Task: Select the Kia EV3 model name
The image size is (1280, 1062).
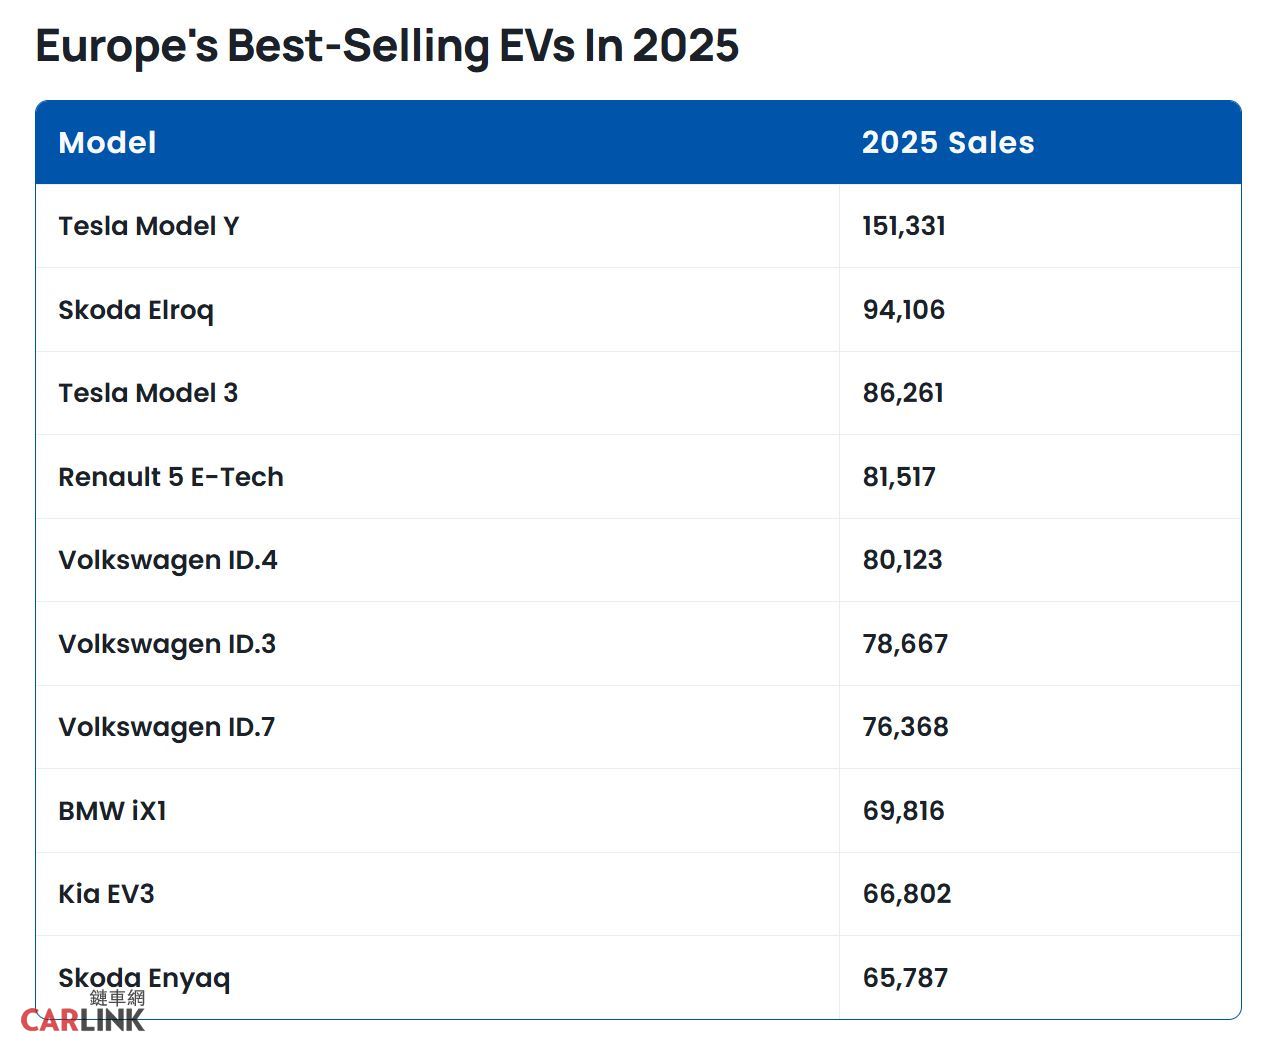Action: (107, 894)
